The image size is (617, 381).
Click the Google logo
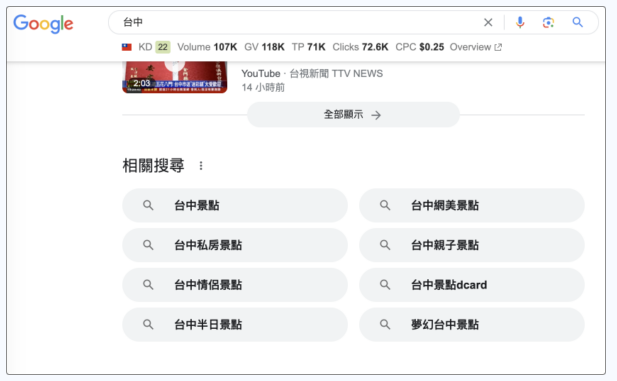43,24
